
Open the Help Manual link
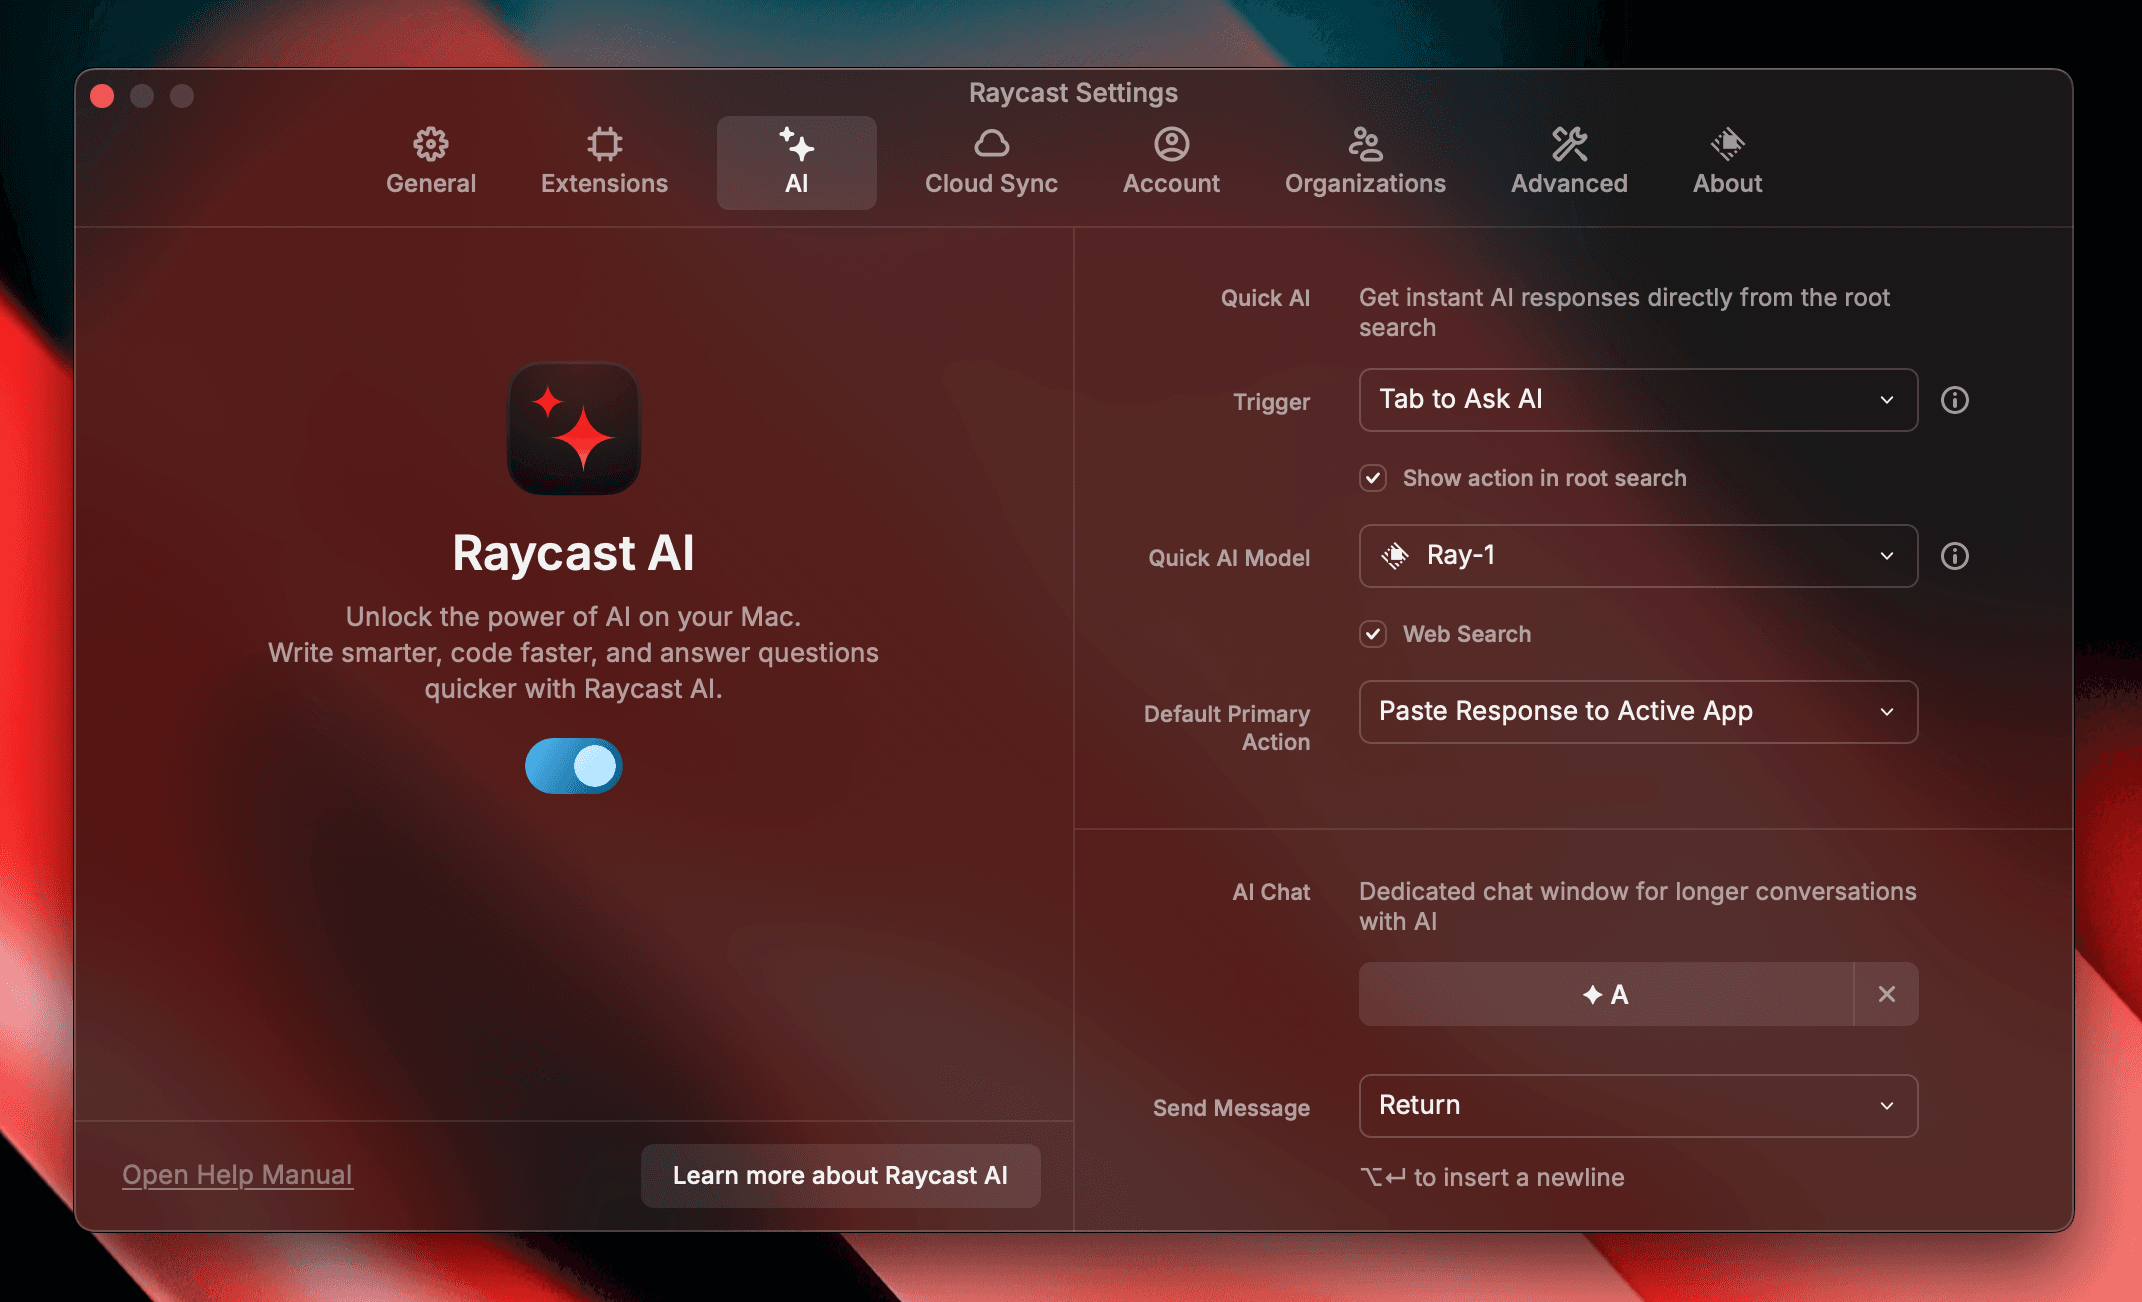237,1175
